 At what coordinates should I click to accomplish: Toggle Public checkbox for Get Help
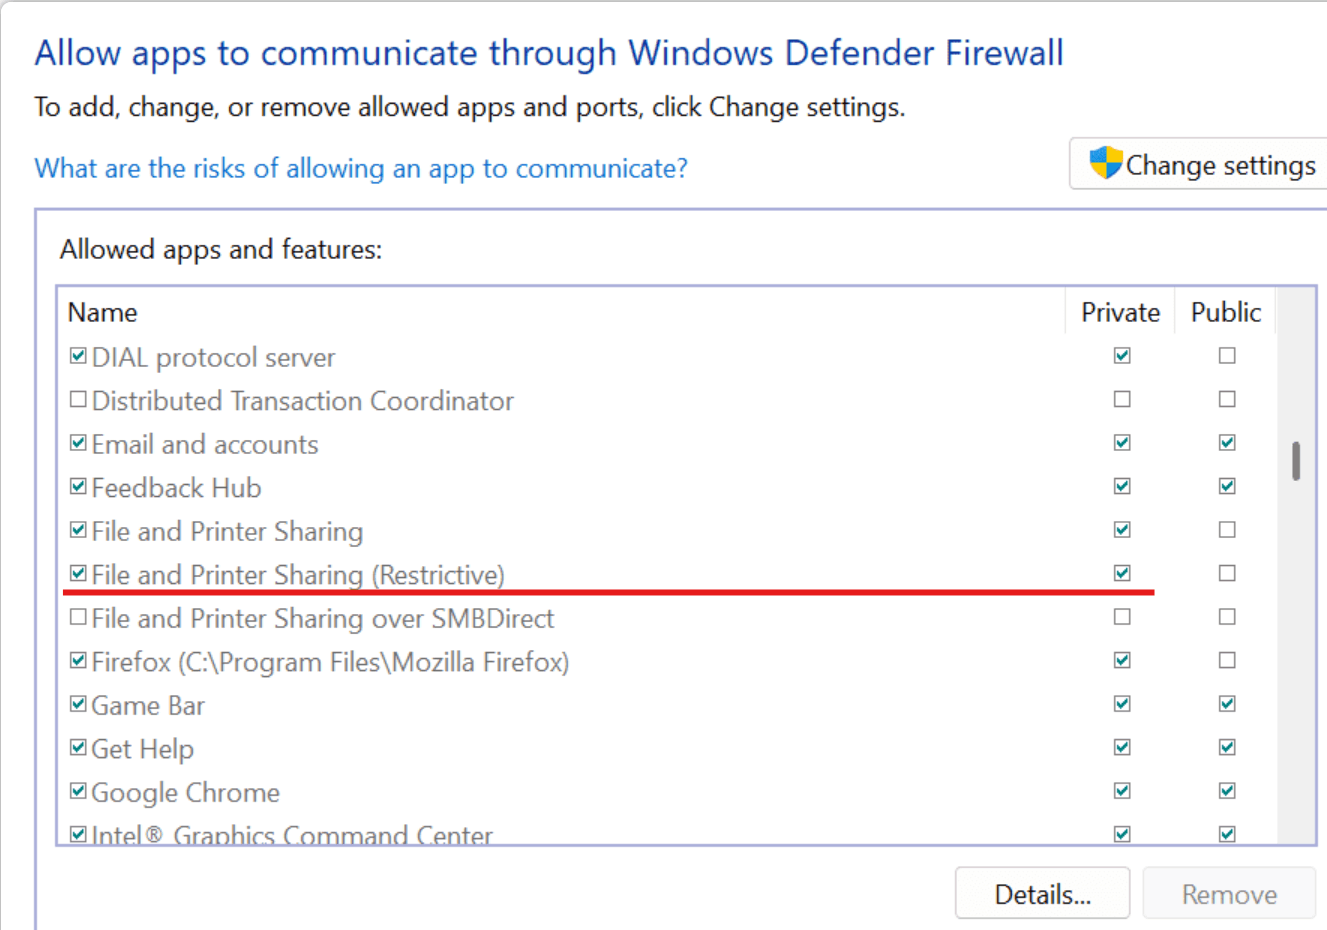point(1227,747)
